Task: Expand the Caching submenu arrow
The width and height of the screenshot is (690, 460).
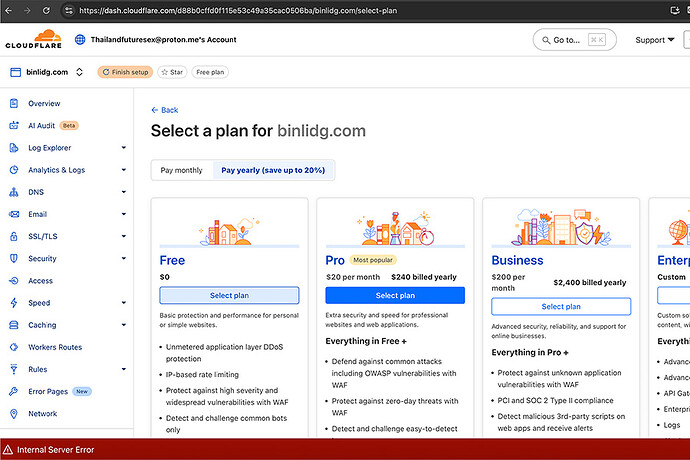Action: click(x=124, y=325)
